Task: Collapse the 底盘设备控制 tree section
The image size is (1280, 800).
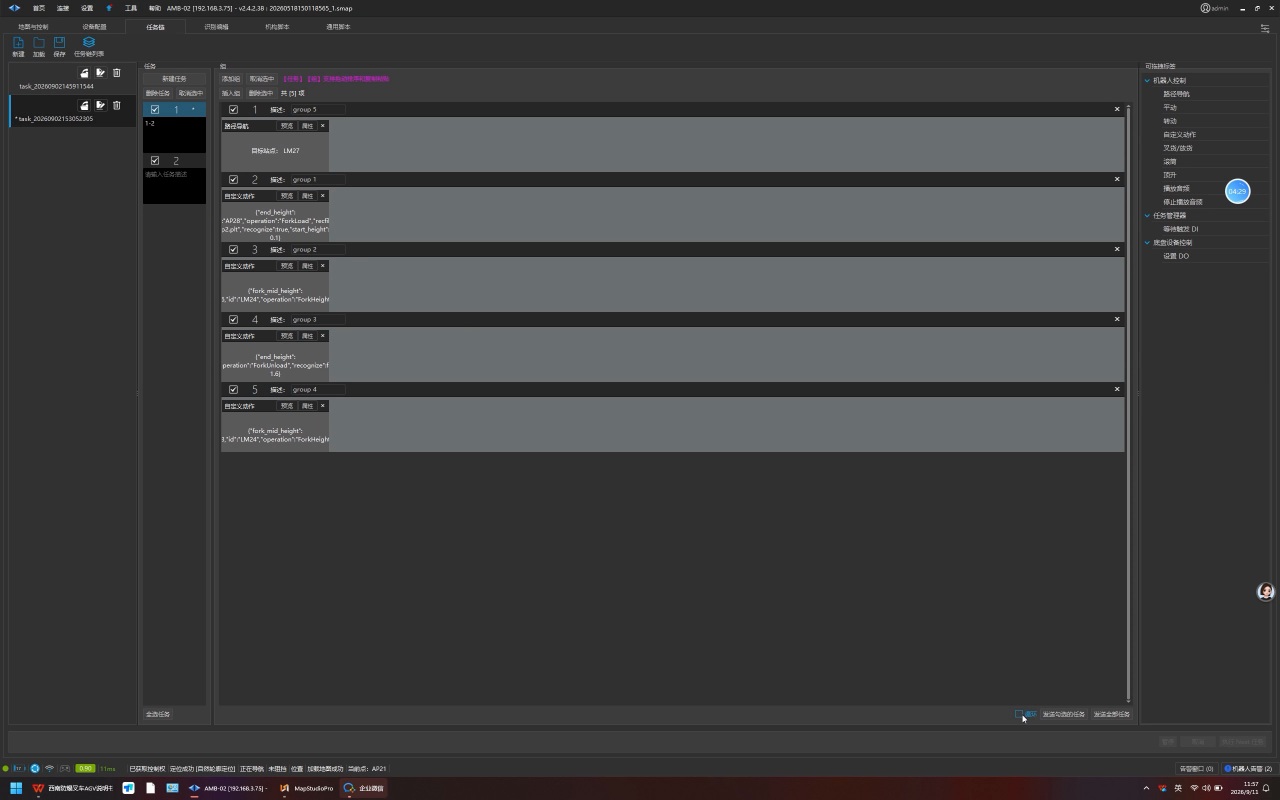Action: [1148, 242]
